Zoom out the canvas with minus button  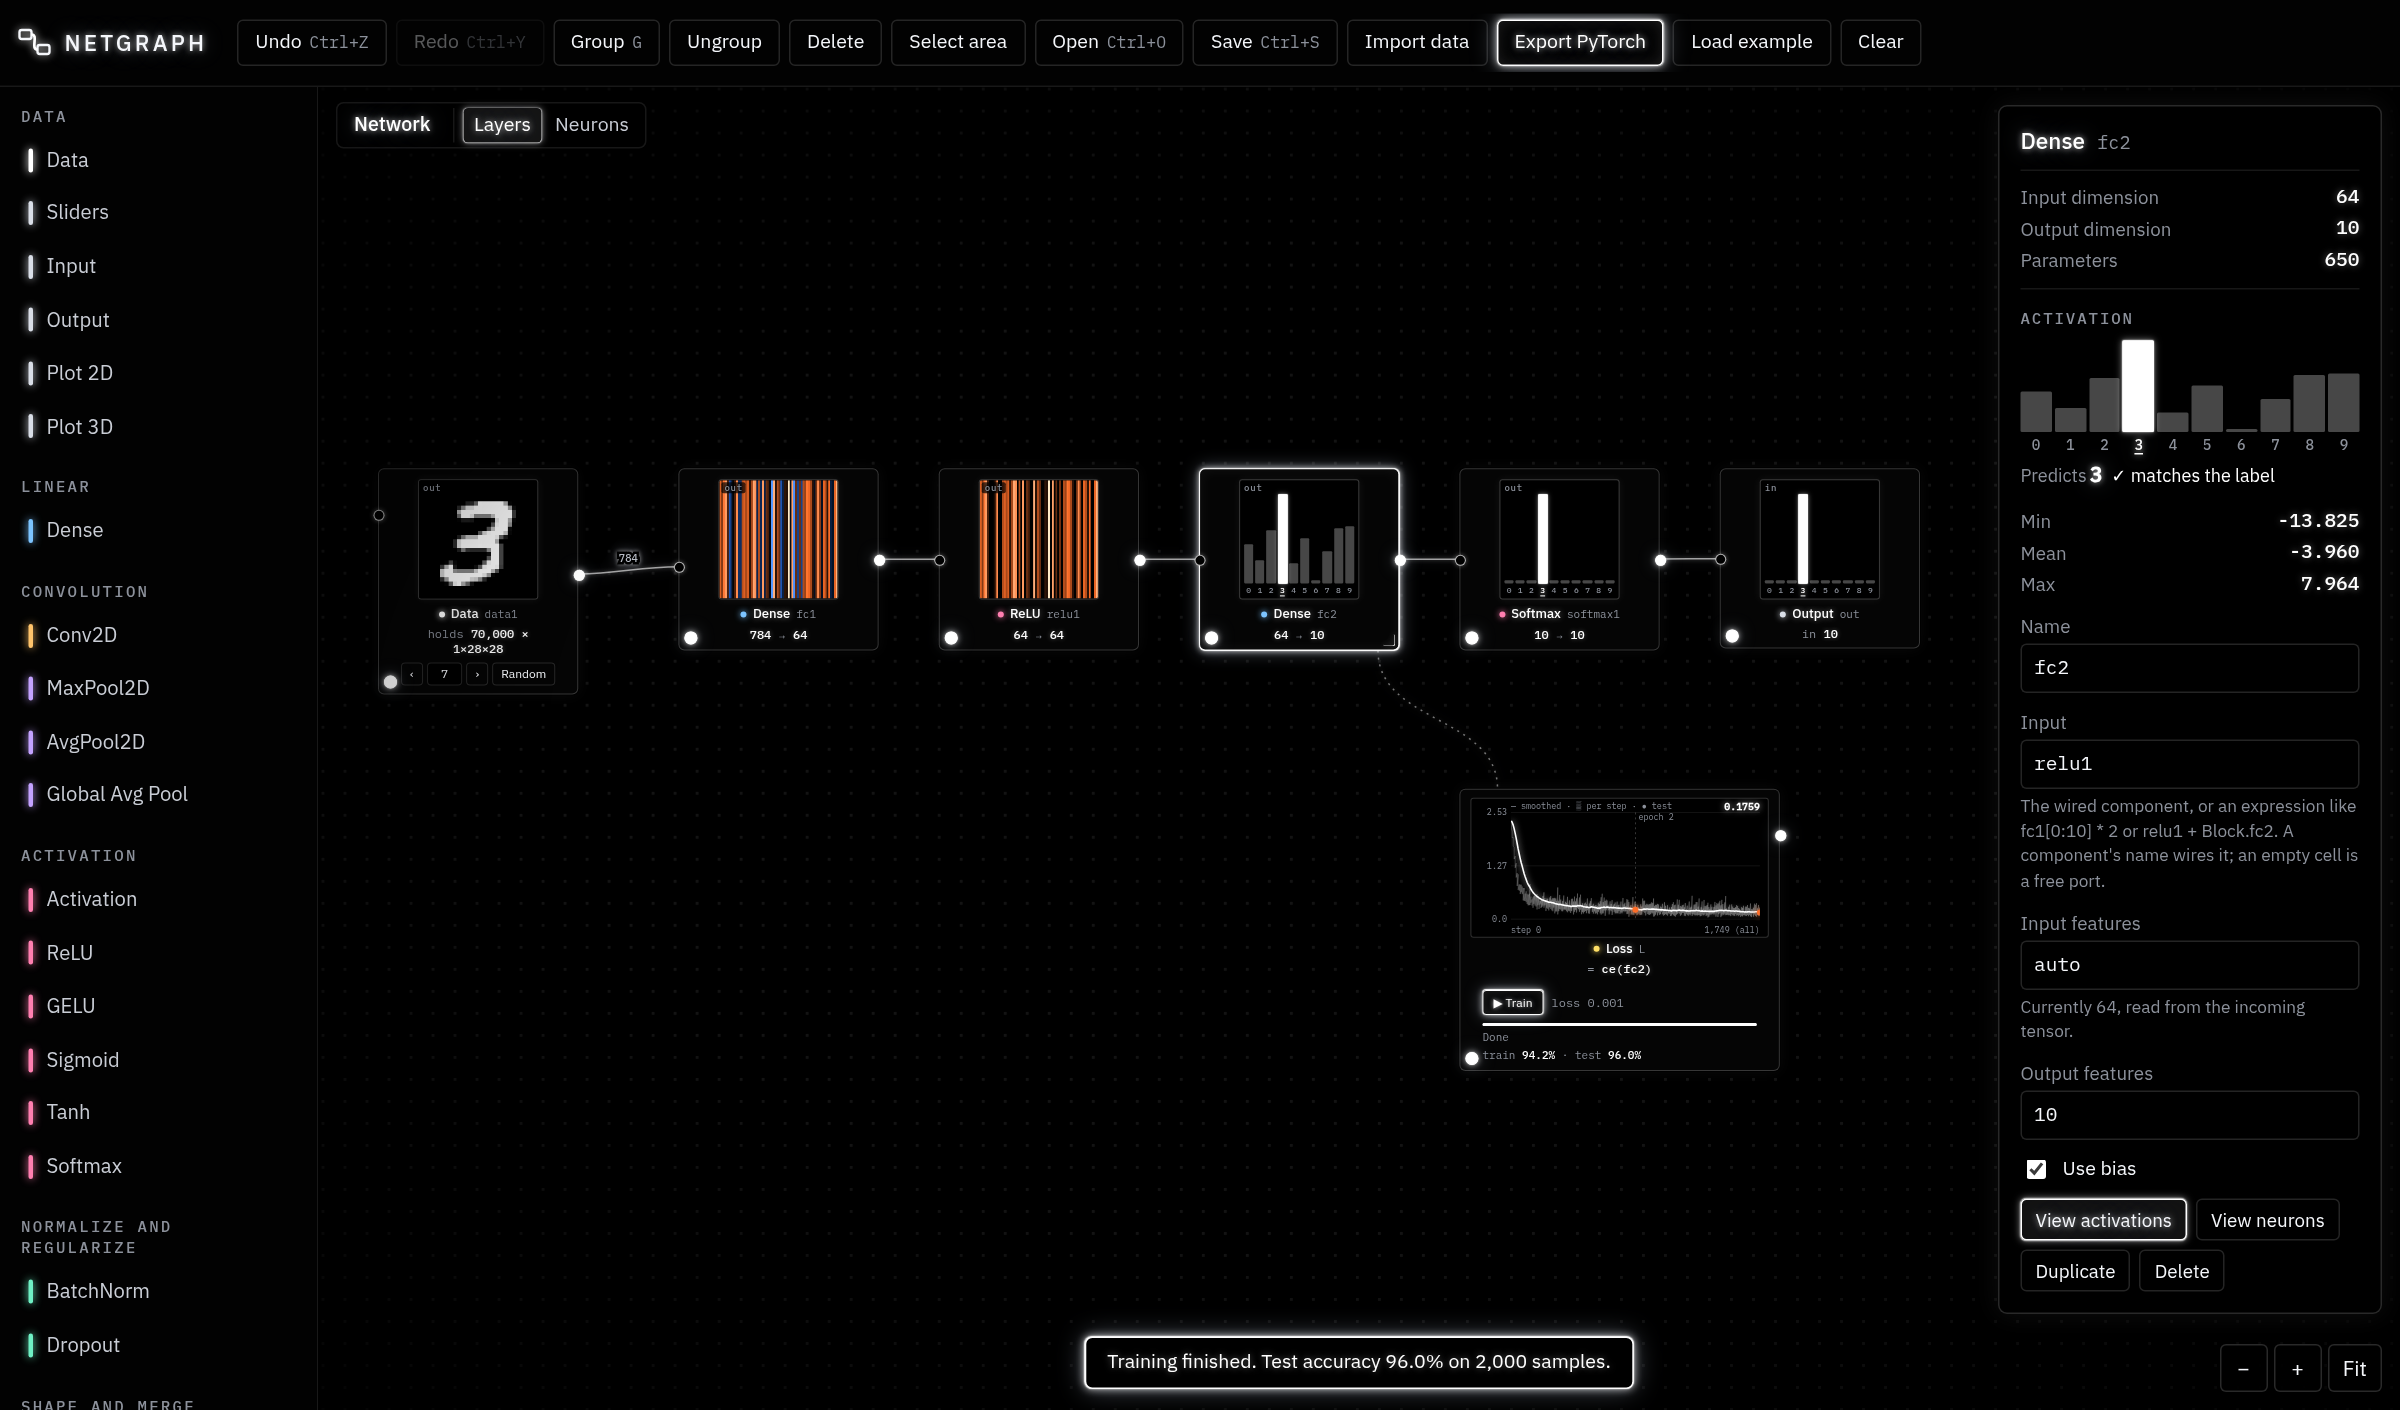[x=2243, y=1369]
